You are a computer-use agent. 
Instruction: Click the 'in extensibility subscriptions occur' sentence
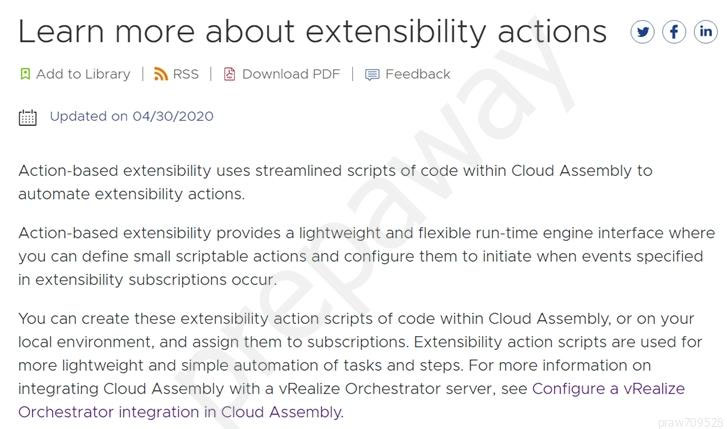click(147, 280)
